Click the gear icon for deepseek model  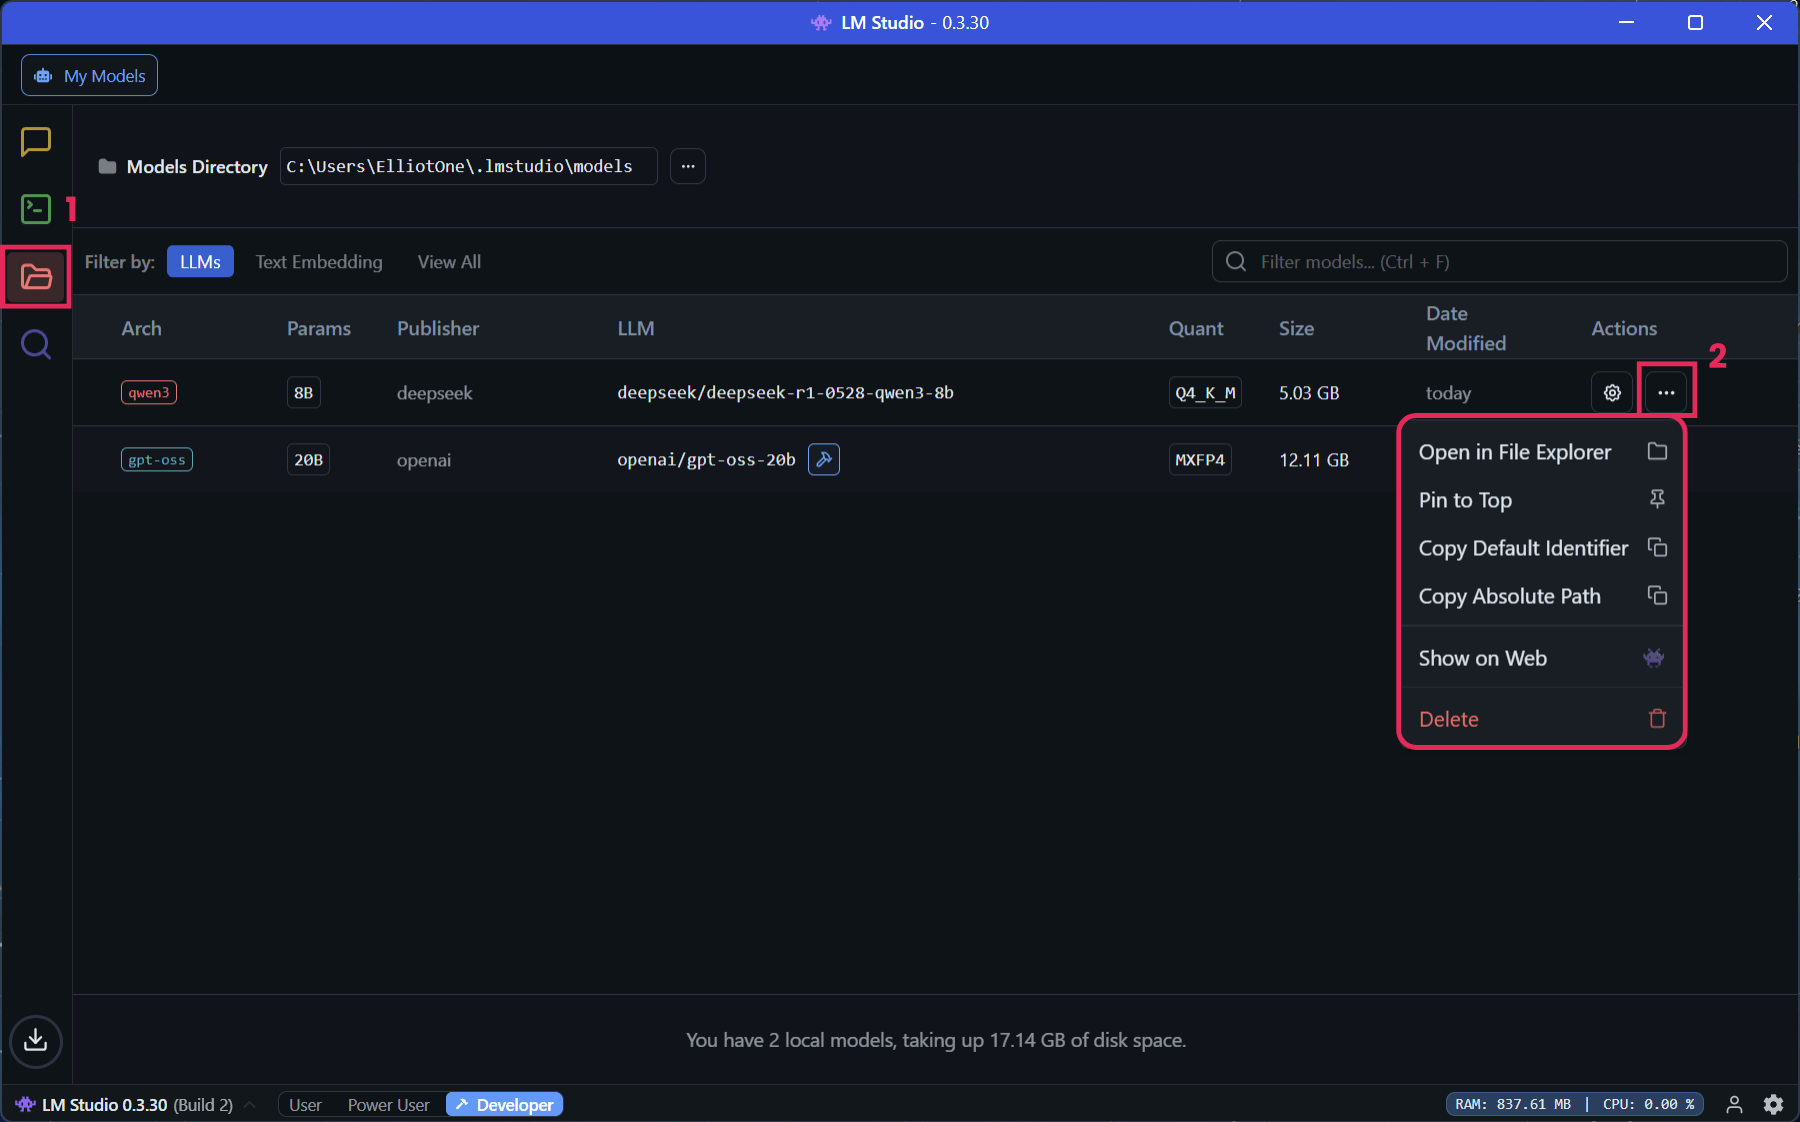click(1612, 393)
